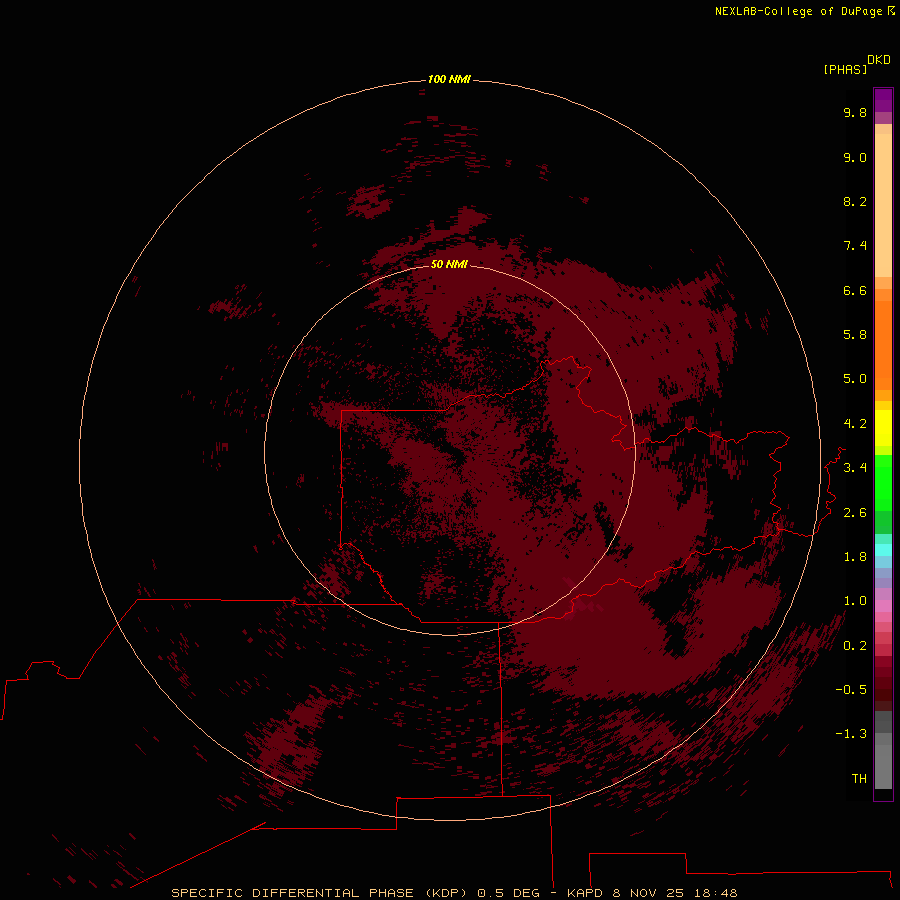900x900 pixels.
Task: Click the DKD label above the color scale
Action: (x=878, y=60)
